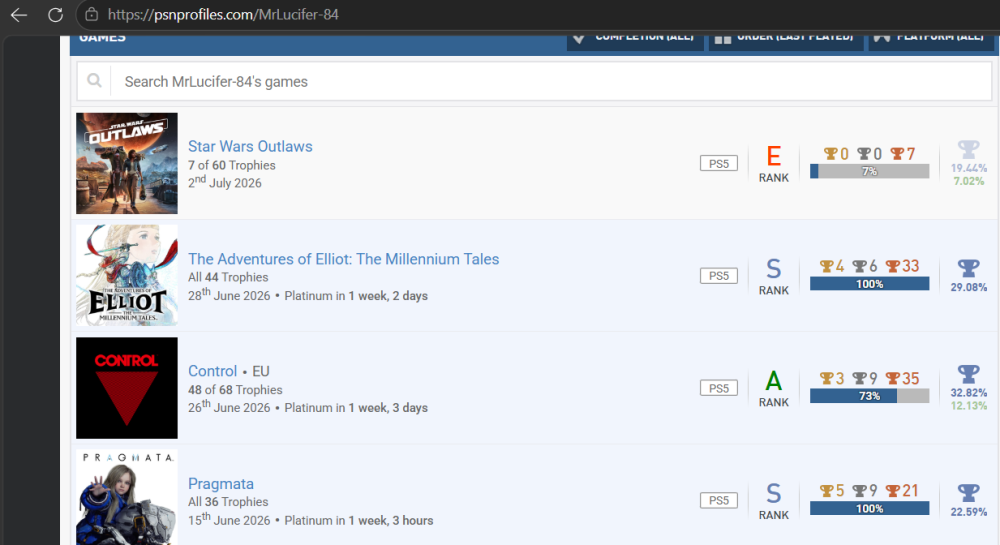Click the PS5 platform tag on Control row
Image resolution: width=1000 pixels, height=545 pixels.
click(719, 388)
